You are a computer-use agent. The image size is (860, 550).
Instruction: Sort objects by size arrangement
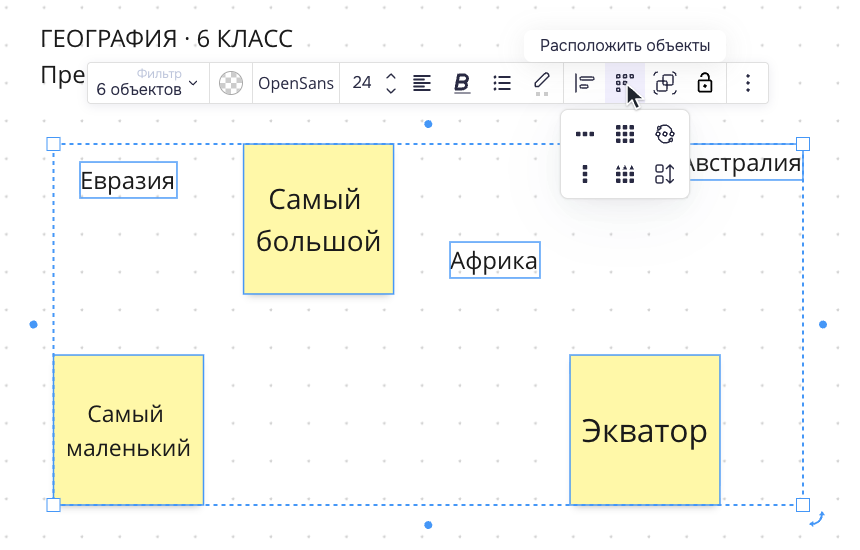tap(665, 174)
